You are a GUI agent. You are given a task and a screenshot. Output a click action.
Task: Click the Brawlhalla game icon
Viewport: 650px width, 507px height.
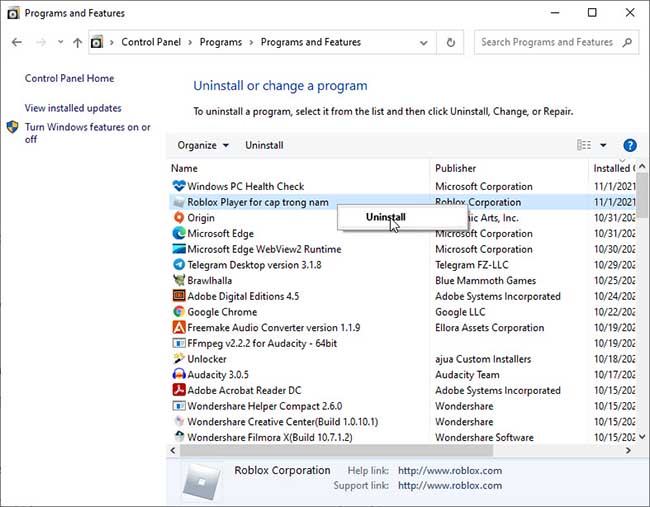coord(179,280)
